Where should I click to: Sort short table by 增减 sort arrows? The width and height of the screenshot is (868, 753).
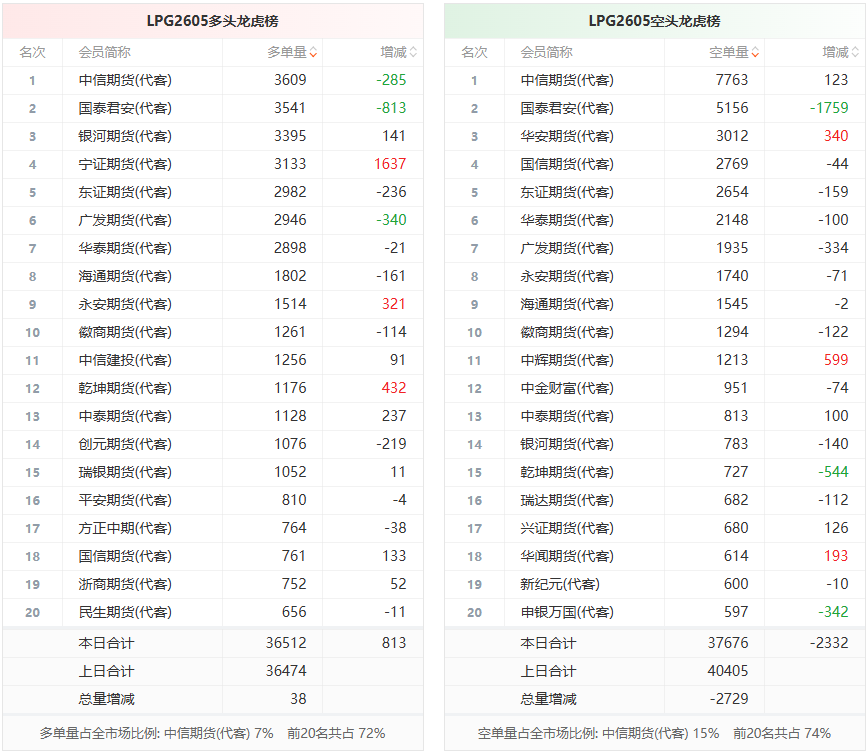click(855, 53)
